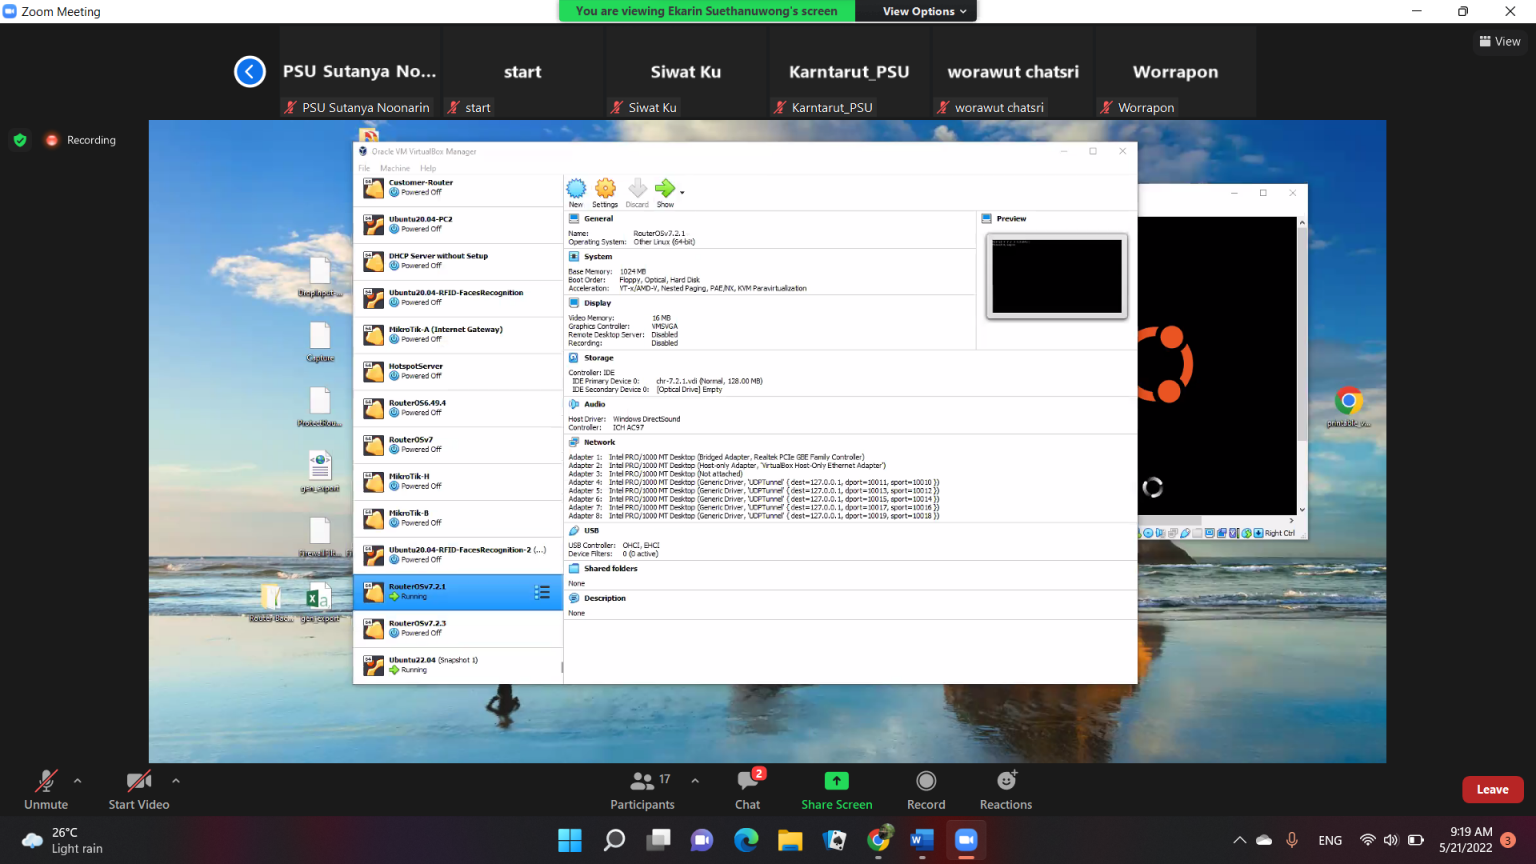Viewport: 1536px width, 864px height.
Task: Click the encryption shield icon
Action: (20, 140)
